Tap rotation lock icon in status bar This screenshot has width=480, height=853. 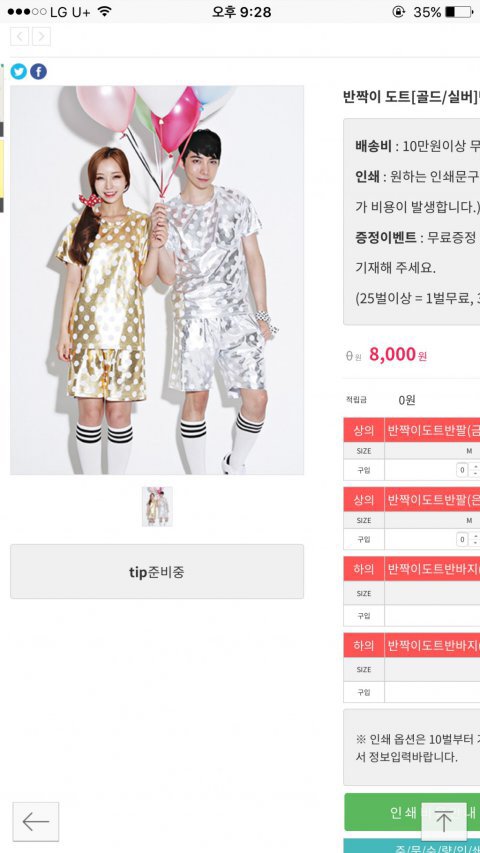point(398,11)
